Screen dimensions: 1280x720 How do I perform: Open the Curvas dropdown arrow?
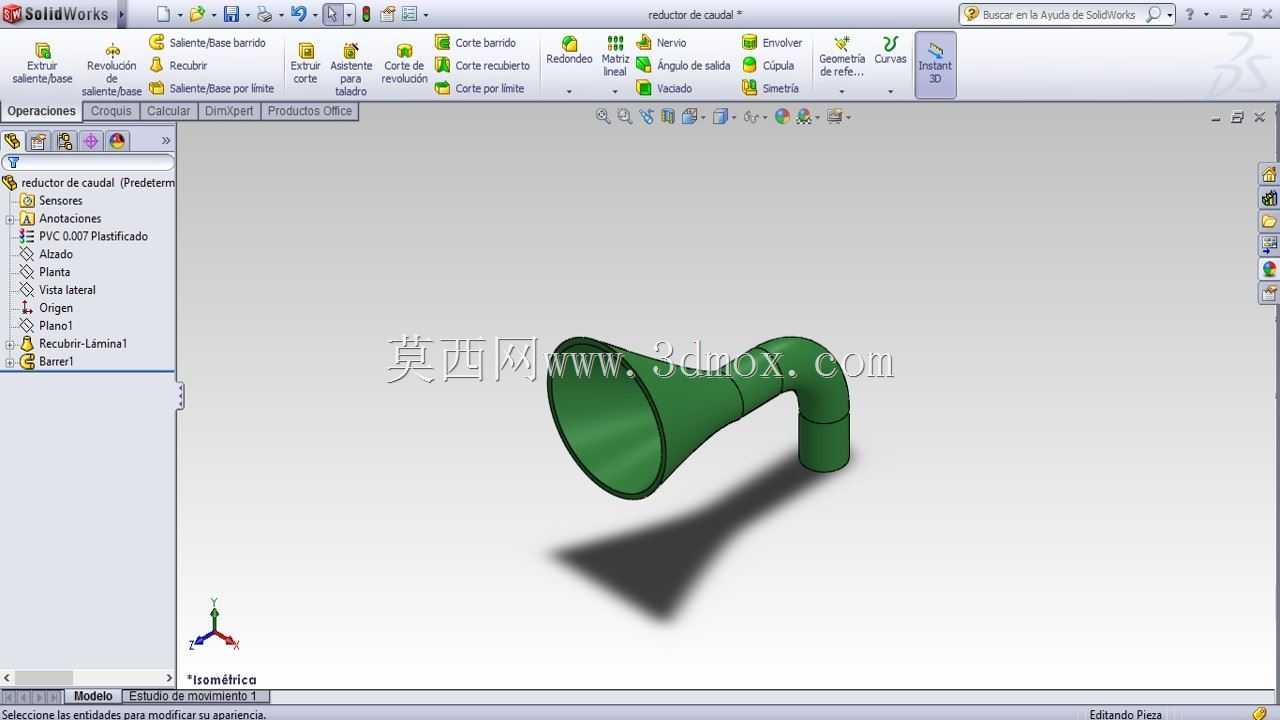890,91
